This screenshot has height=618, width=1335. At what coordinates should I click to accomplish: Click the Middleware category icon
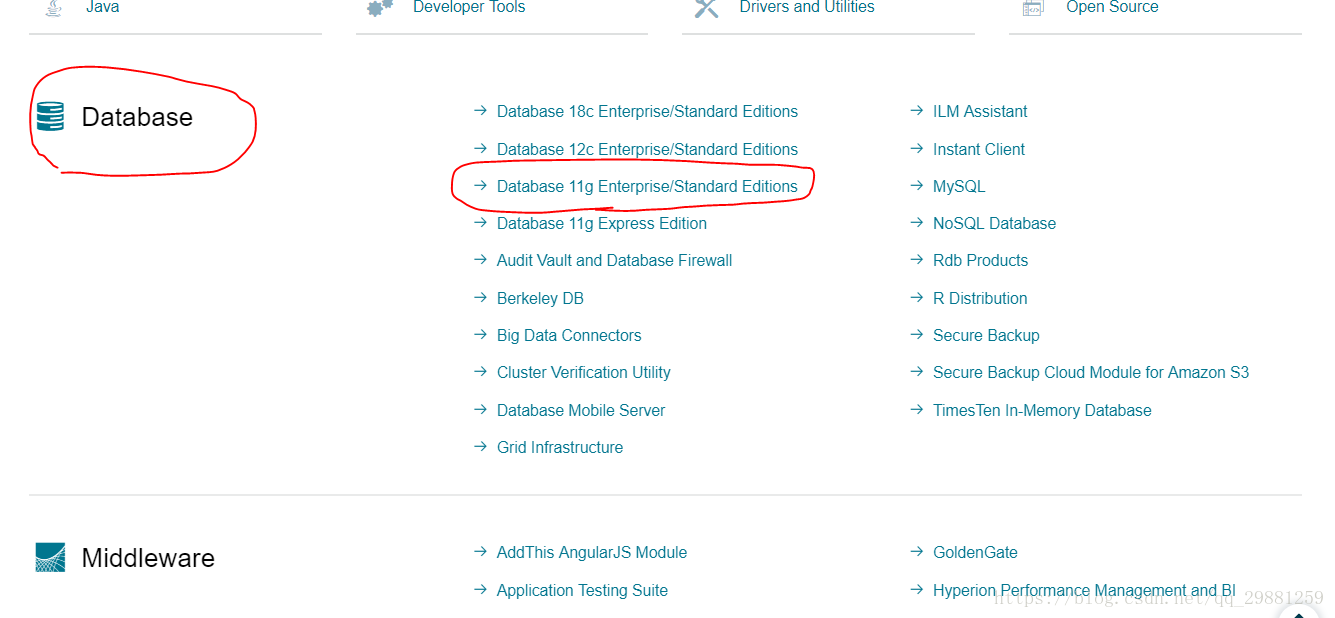point(50,558)
